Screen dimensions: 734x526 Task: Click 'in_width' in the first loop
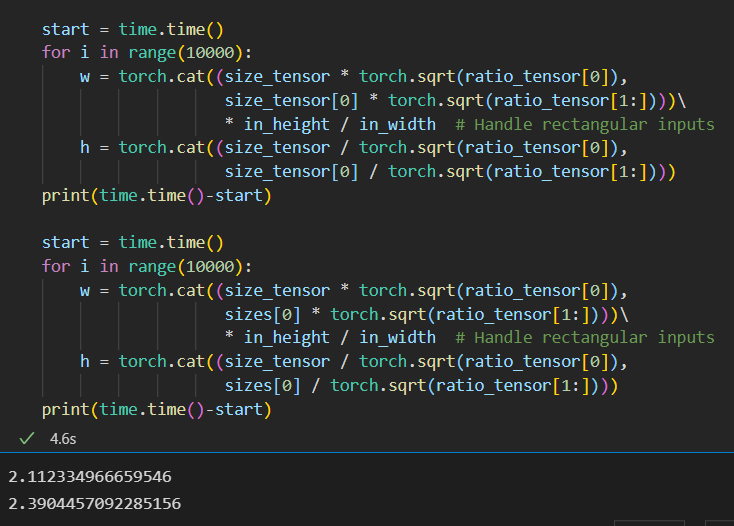(x=397, y=124)
